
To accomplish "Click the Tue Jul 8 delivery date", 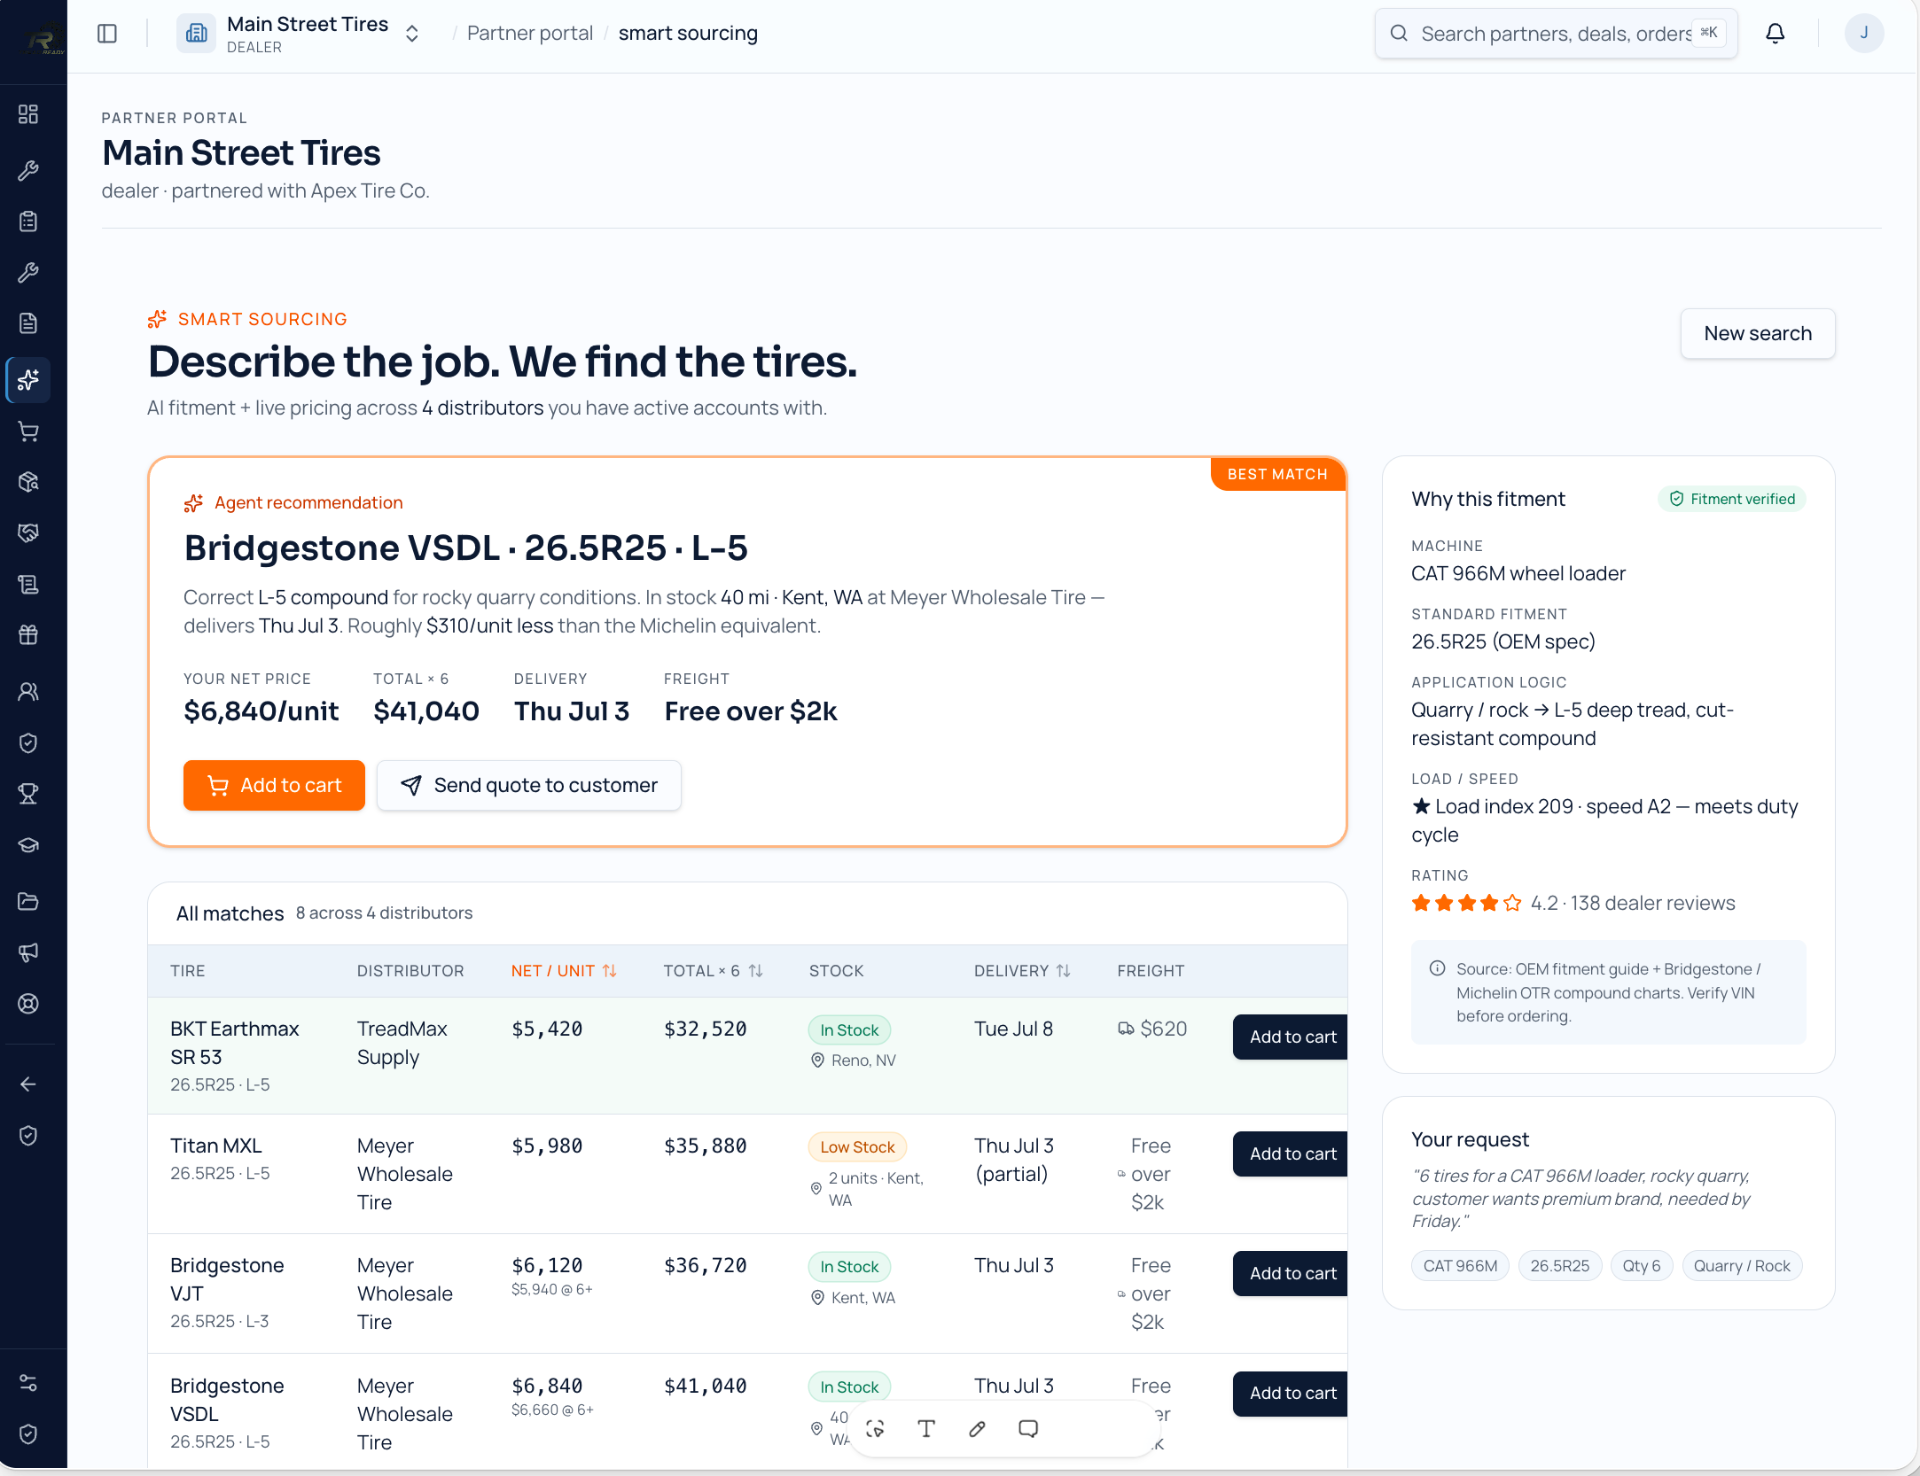I will [x=1013, y=1029].
